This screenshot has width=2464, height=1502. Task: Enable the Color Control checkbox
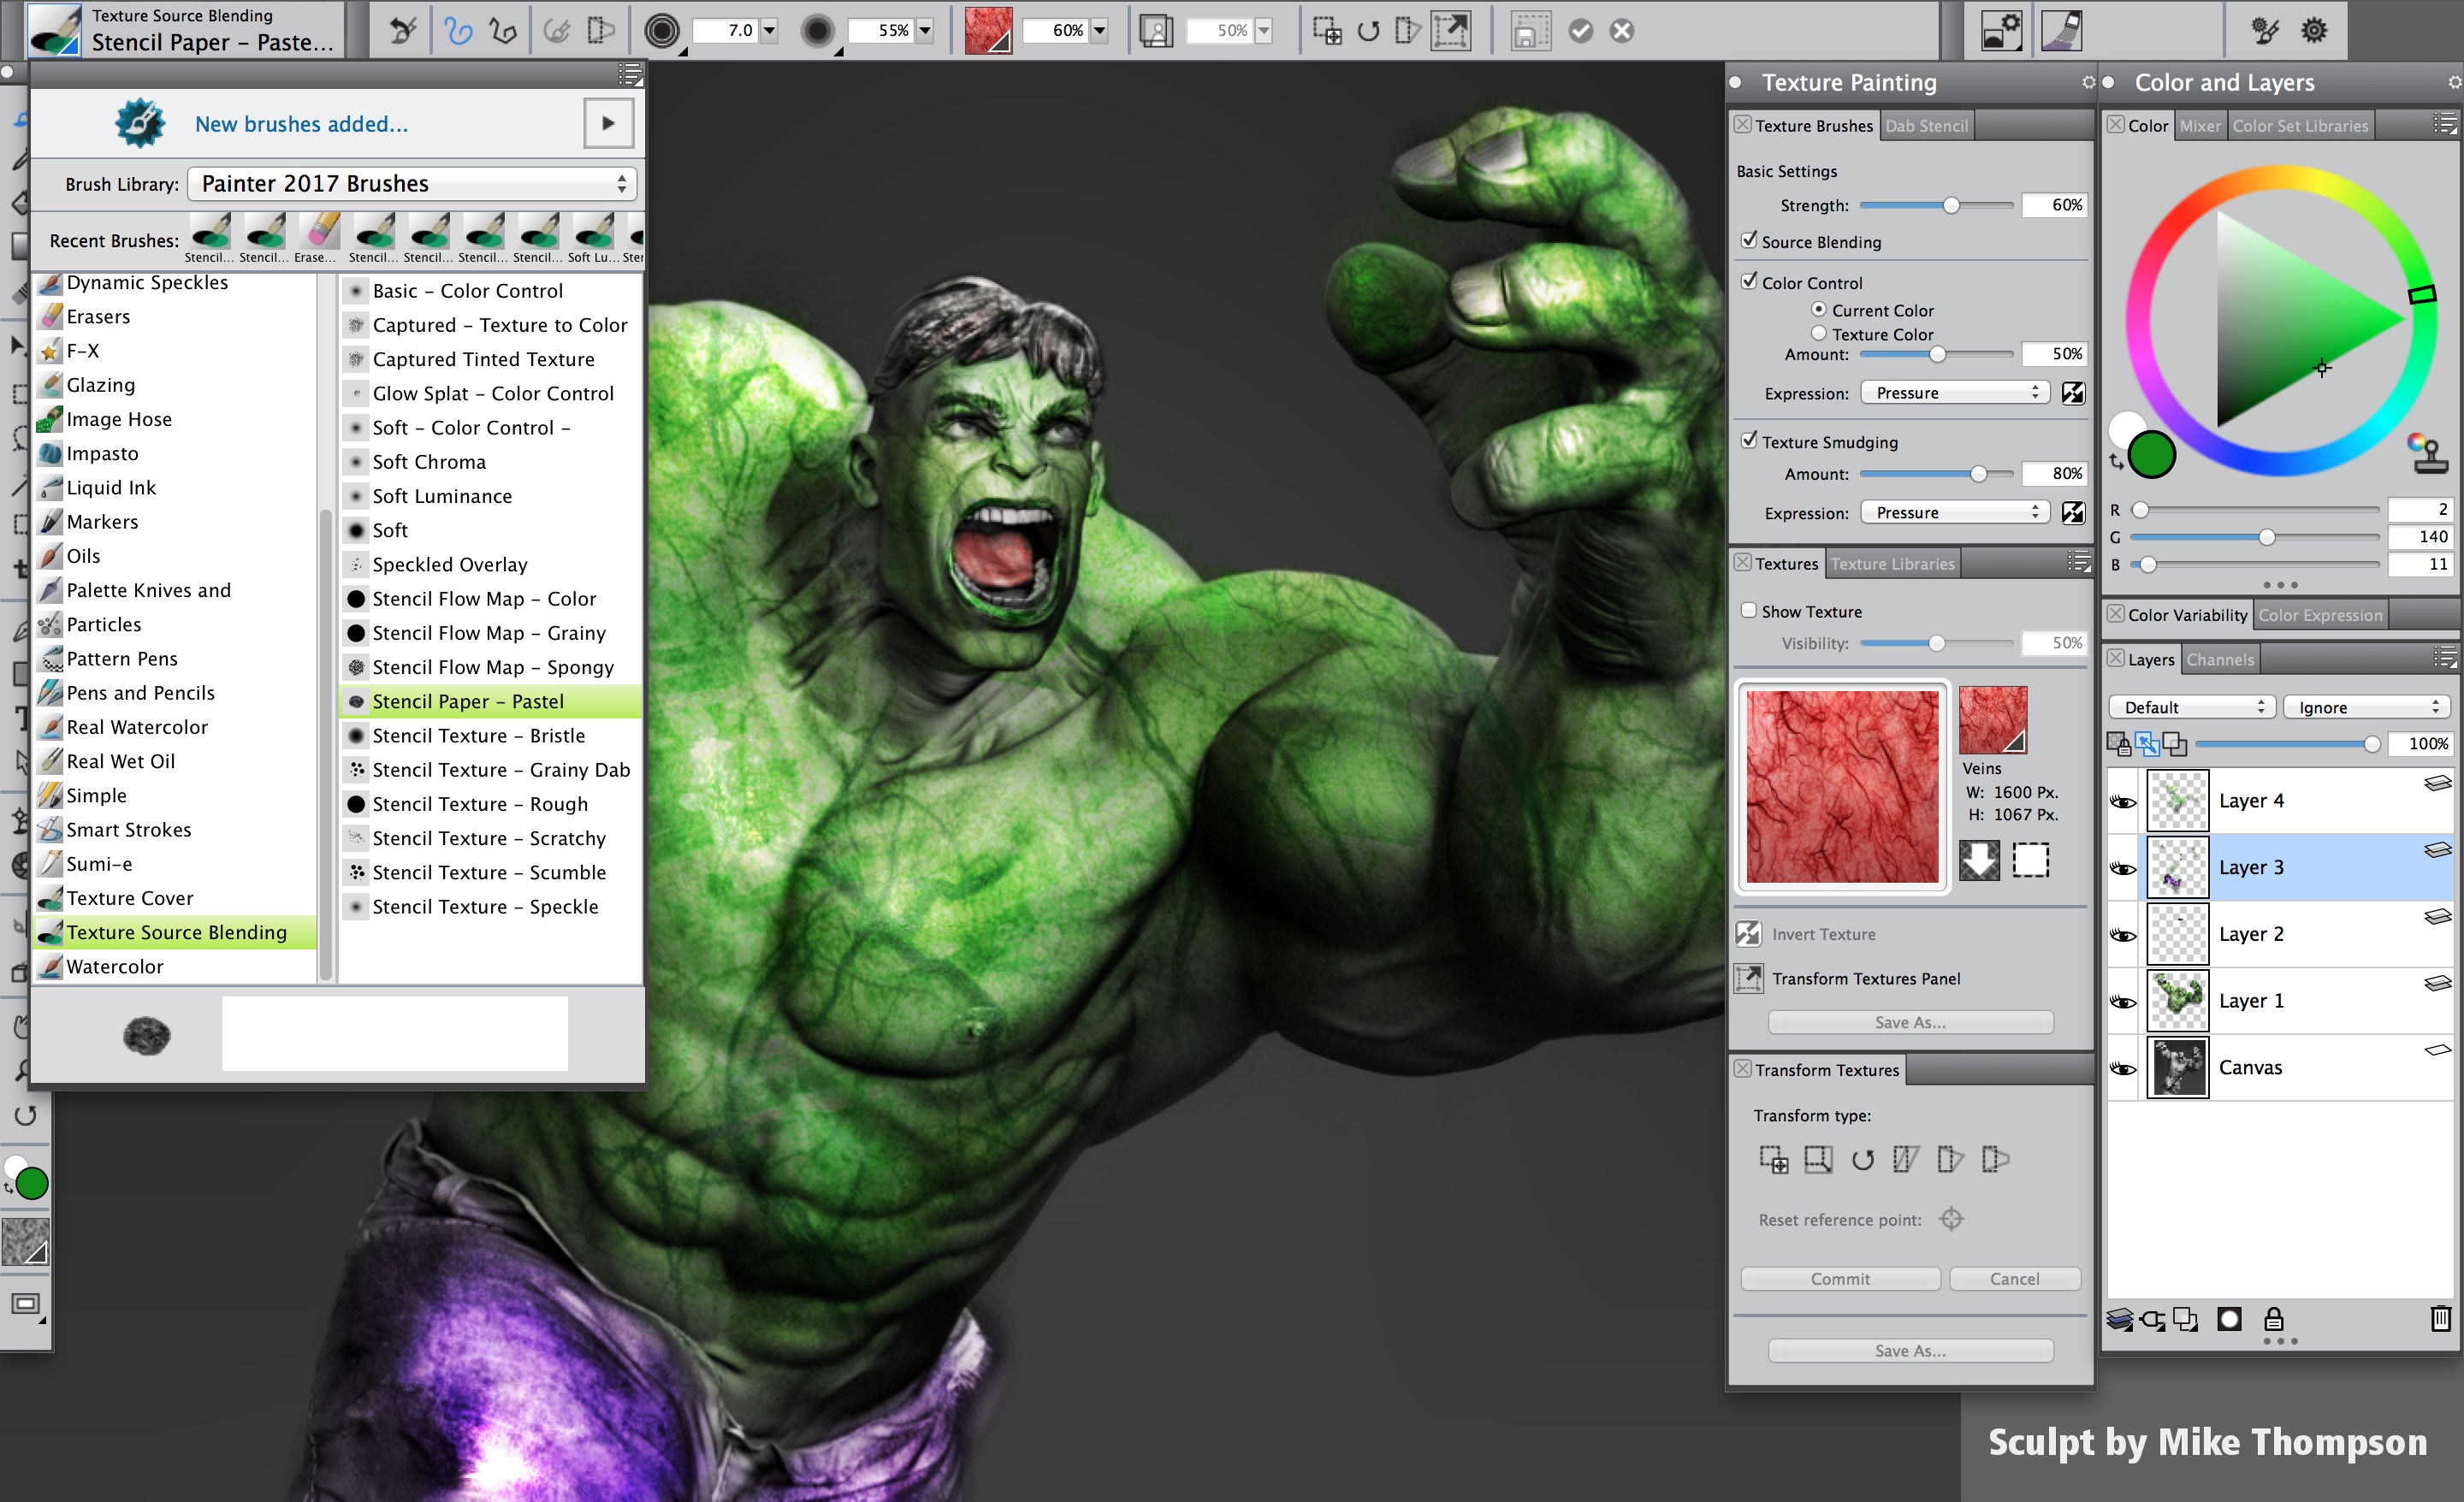[1750, 281]
